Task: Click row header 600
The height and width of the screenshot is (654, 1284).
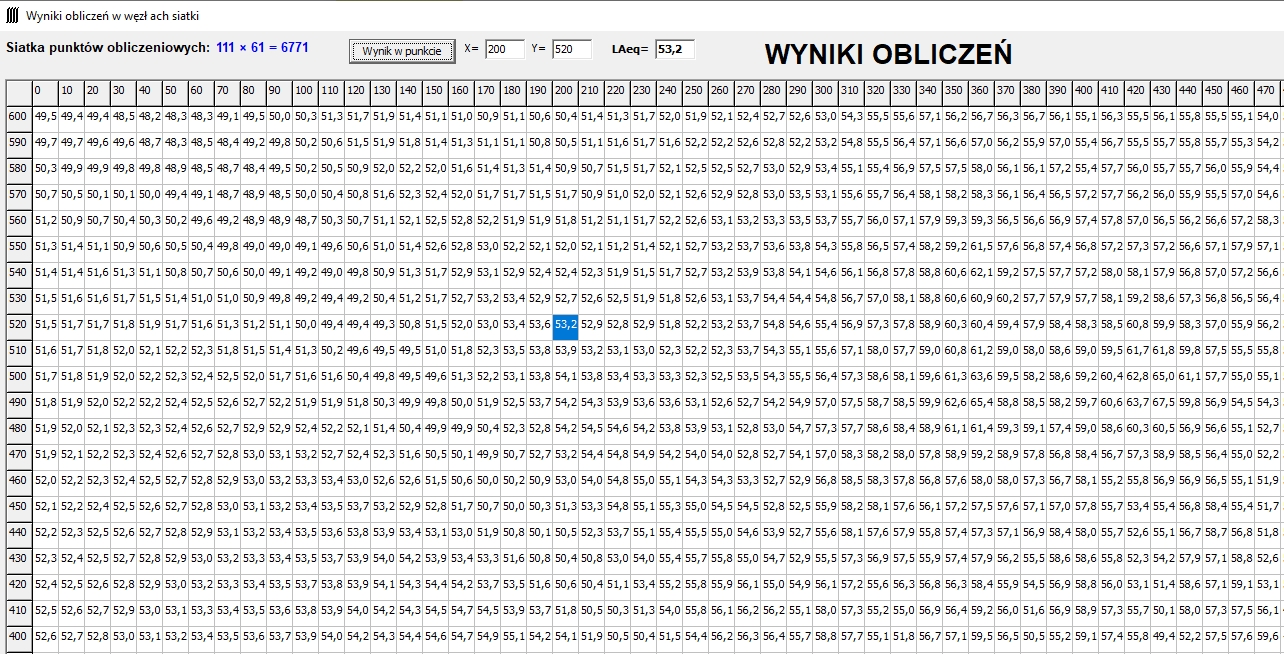Action: [x=18, y=116]
